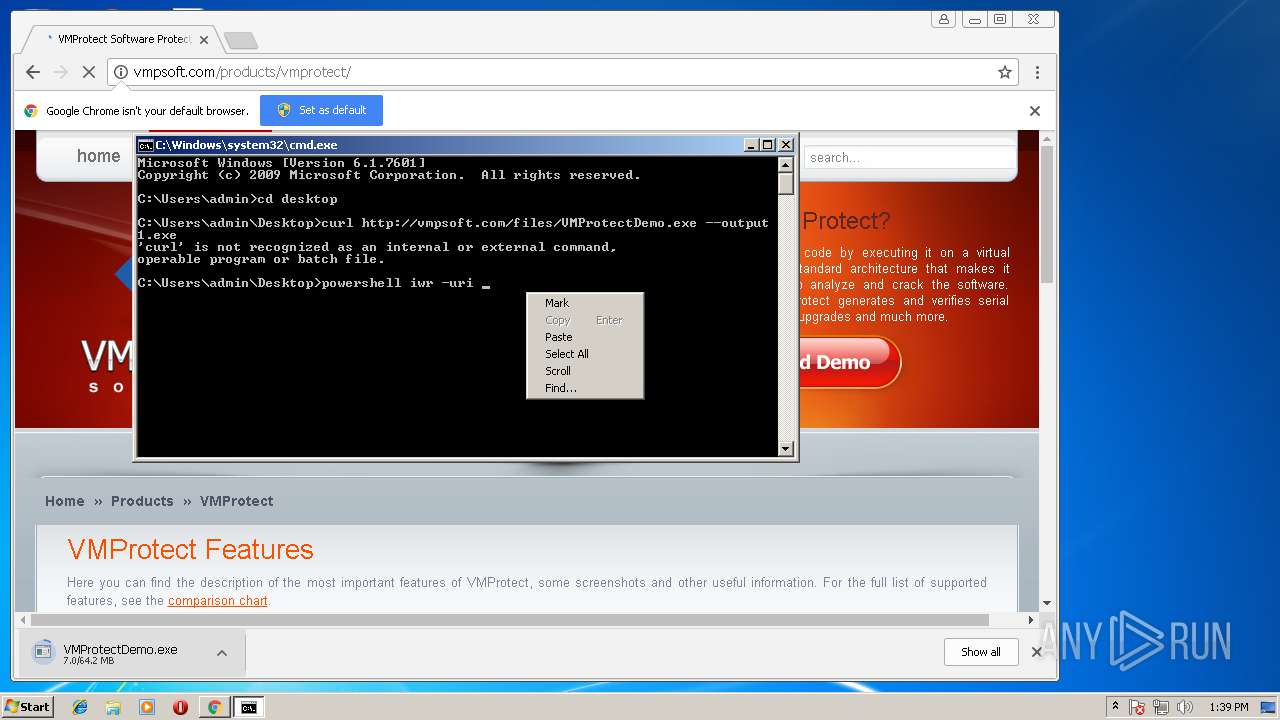Click the website search field
This screenshot has height=720, width=1280.
coord(910,157)
